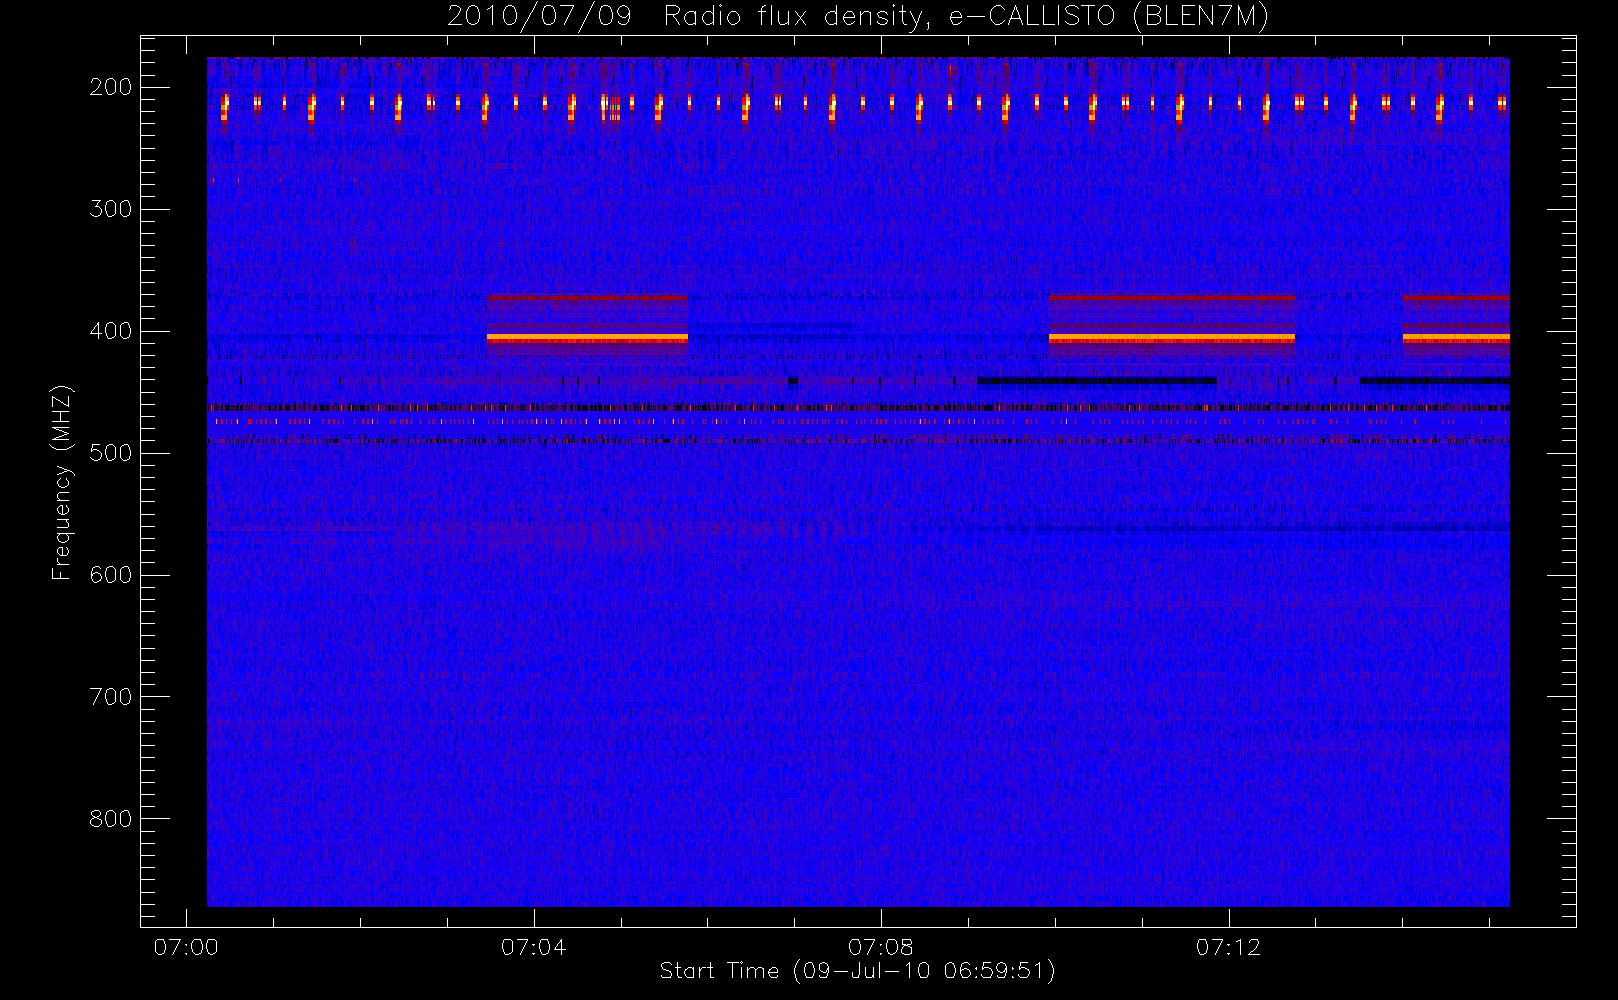Click the bright 400 MHz band near 07:04

coord(587,338)
